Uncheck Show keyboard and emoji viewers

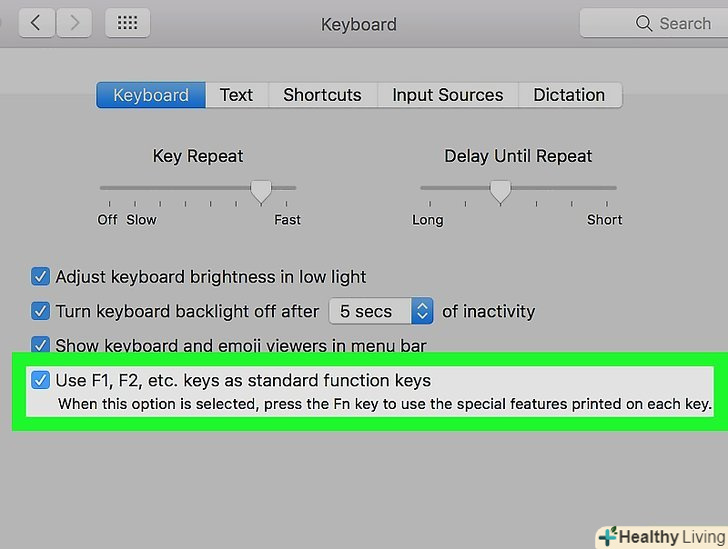tap(41, 345)
